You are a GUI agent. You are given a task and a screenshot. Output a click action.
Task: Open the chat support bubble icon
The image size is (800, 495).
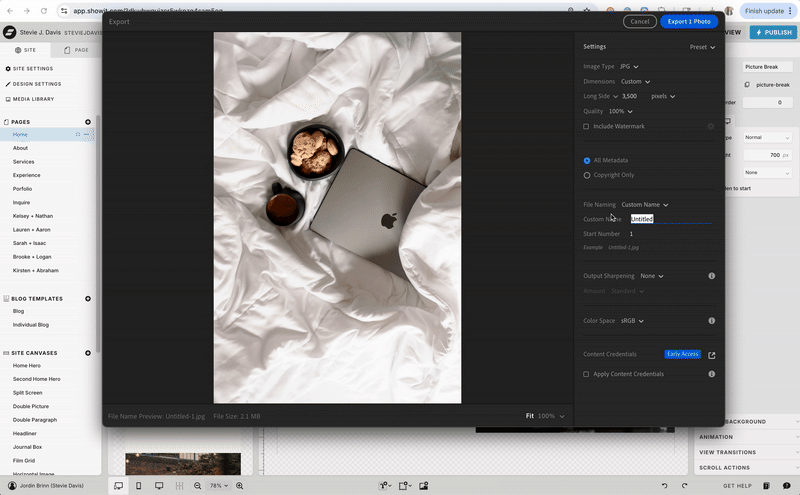click(x=786, y=486)
